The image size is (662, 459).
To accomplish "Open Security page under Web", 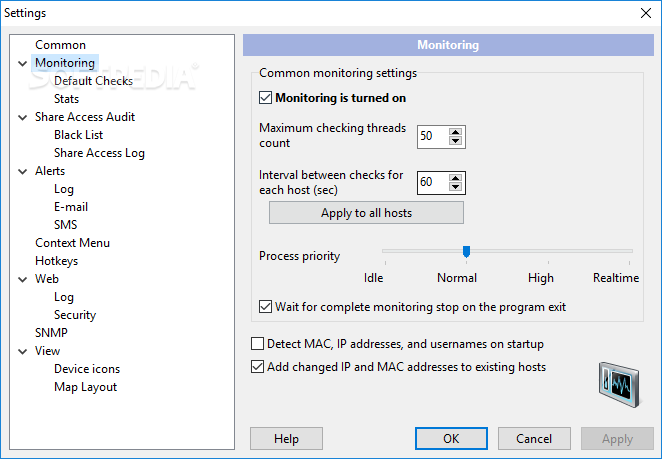I will click(x=75, y=315).
